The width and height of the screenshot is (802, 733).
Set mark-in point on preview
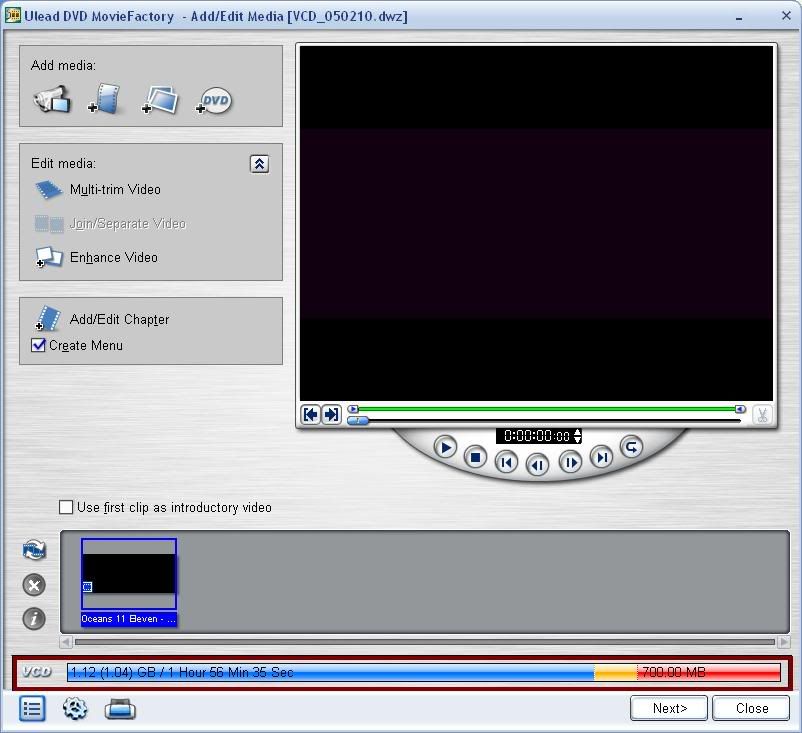pyautogui.click(x=310, y=414)
